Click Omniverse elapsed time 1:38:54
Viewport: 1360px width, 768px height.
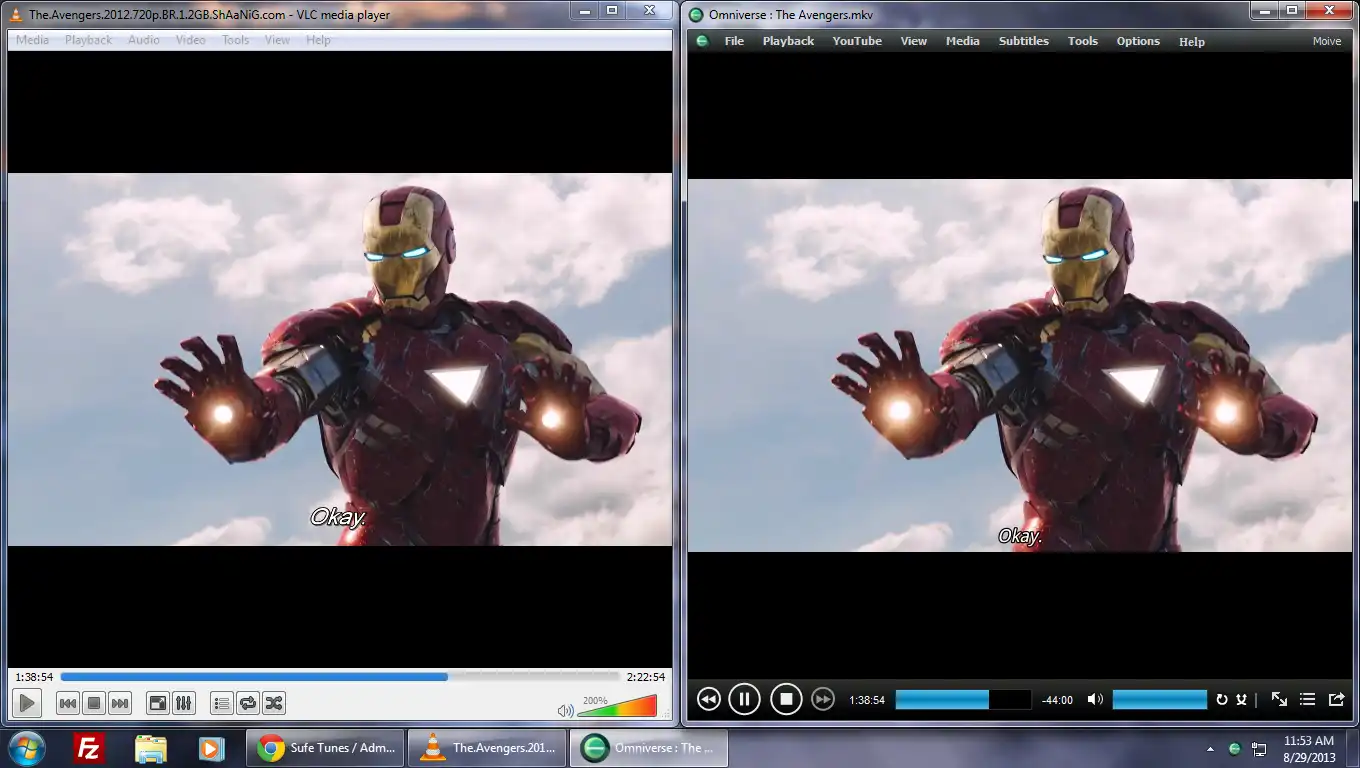click(867, 700)
